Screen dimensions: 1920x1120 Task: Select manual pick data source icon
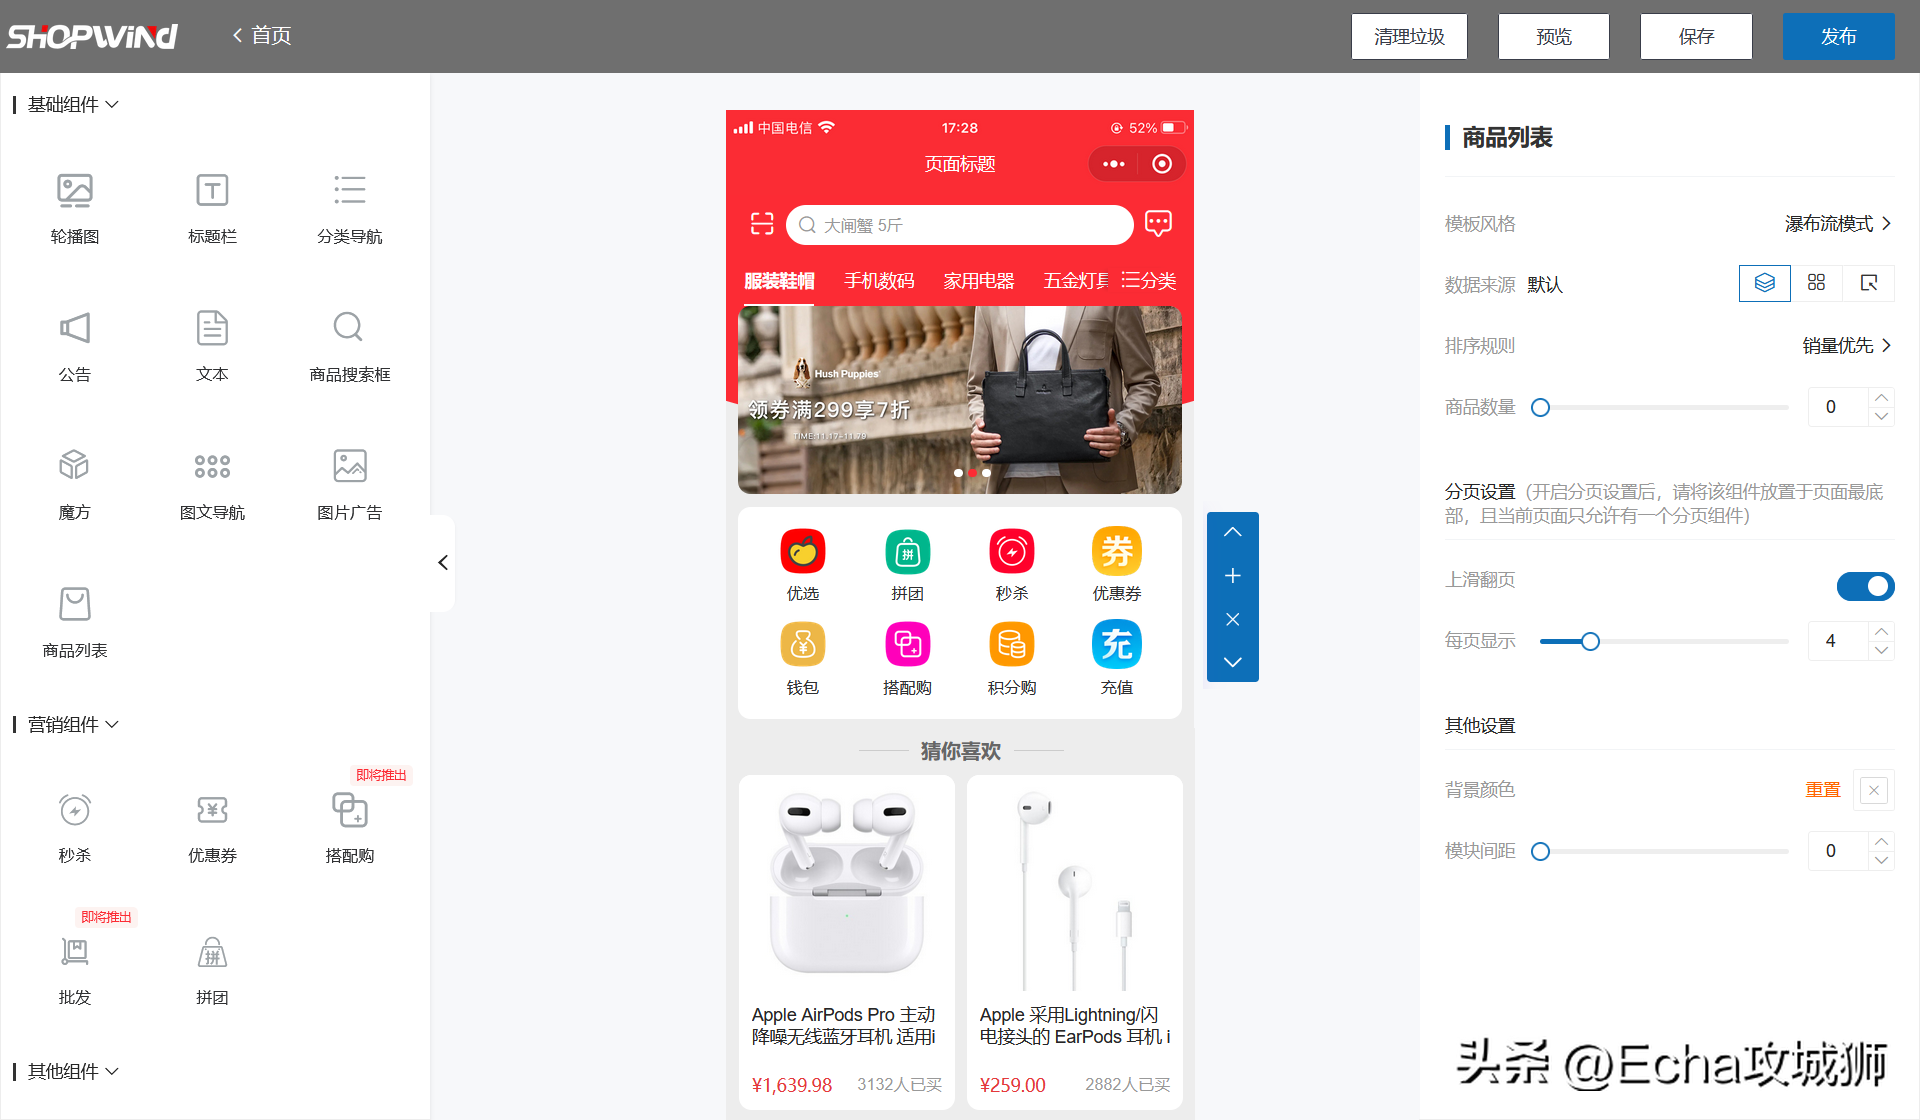click(x=1868, y=283)
